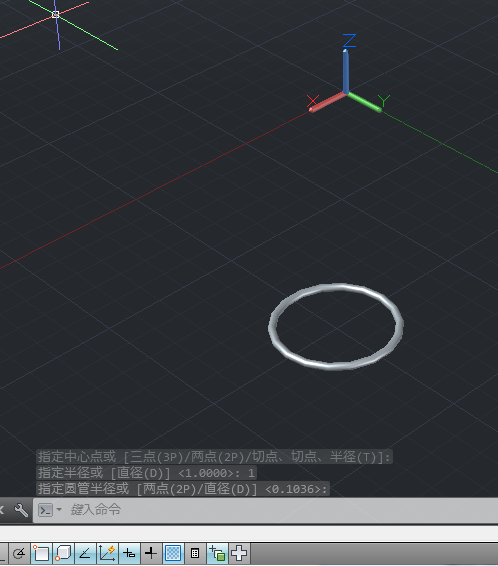498x566 pixels.
Task: Toggle Annotation Monitor plus icon
Action: point(239,553)
